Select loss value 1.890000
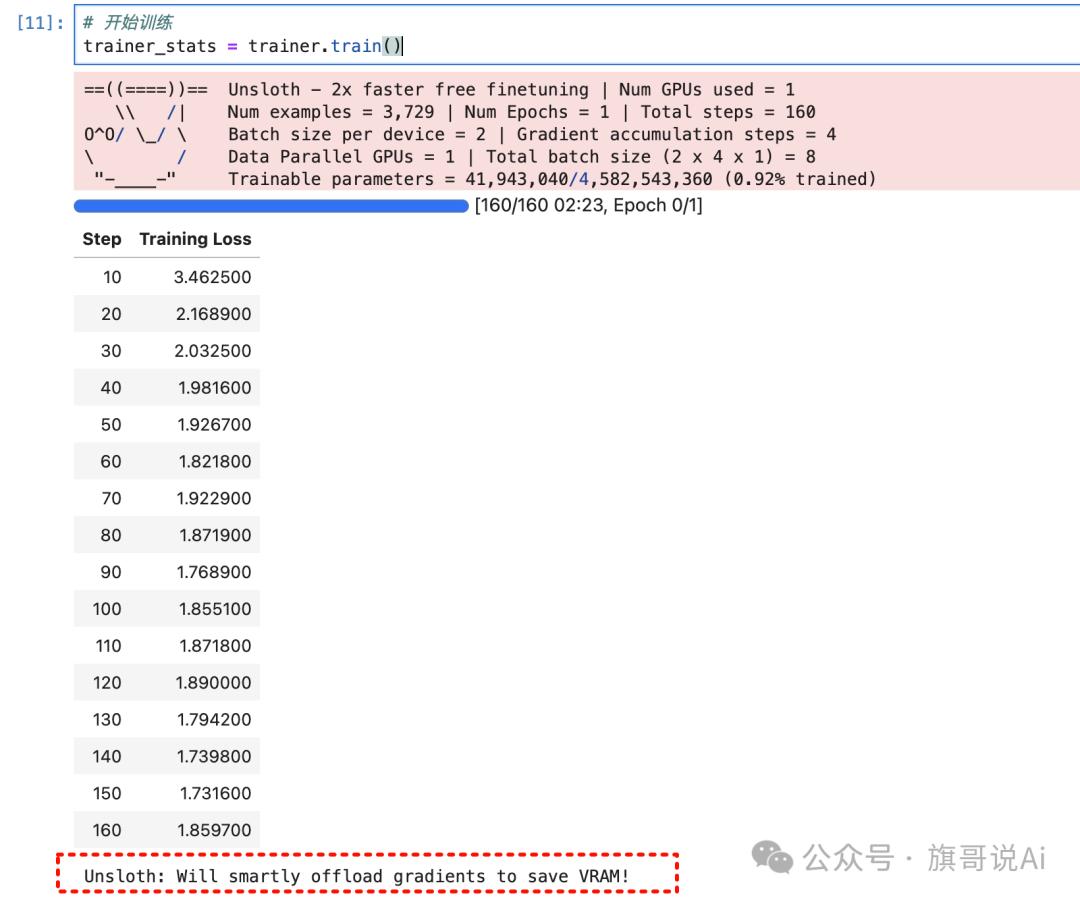 point(214,682)
